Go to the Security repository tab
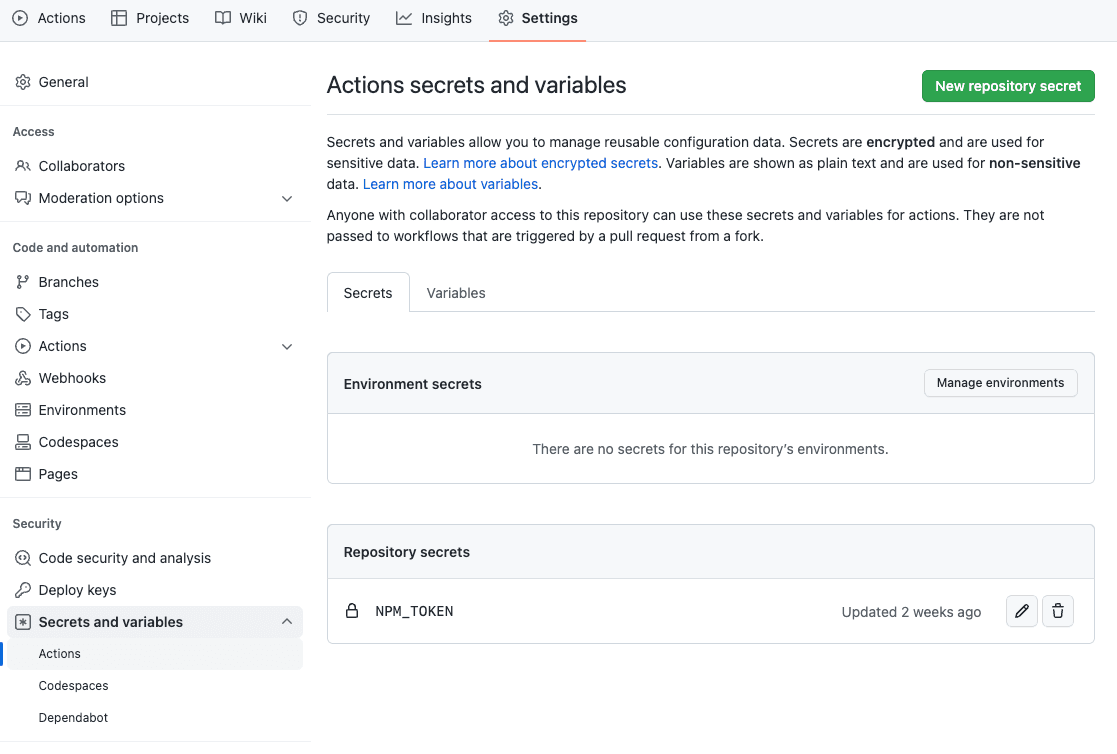The height and width of the screenshot is (754, 1117). (x=331, y=18)
